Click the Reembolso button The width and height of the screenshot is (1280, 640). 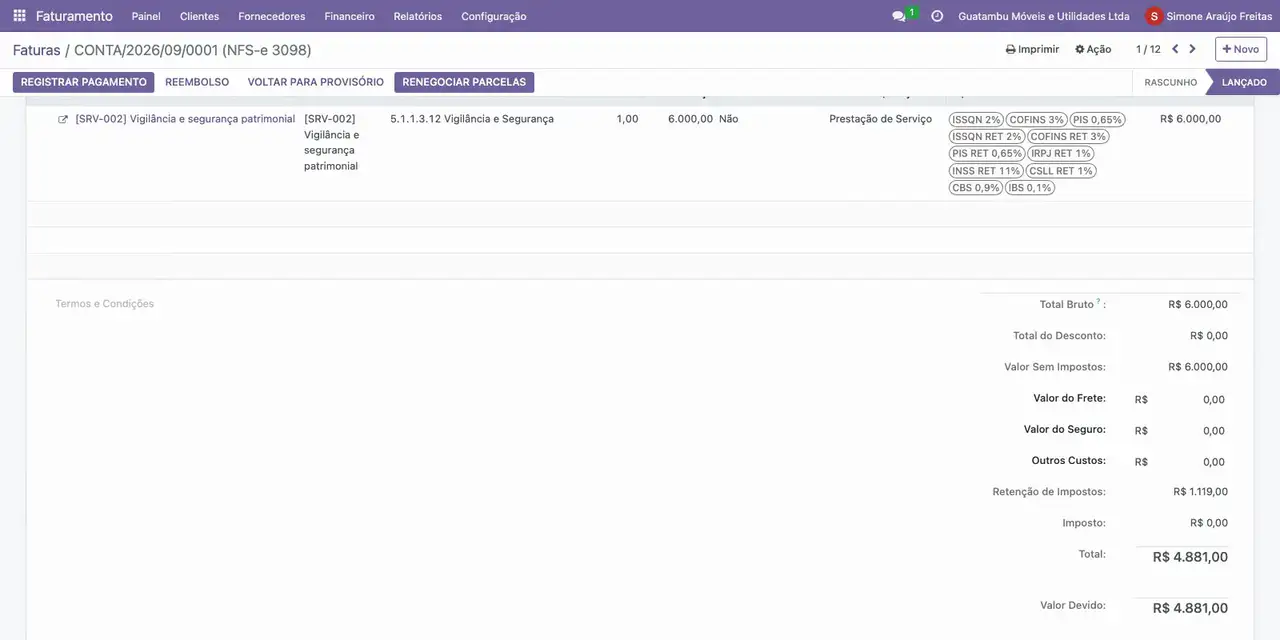tap(197, 82)
